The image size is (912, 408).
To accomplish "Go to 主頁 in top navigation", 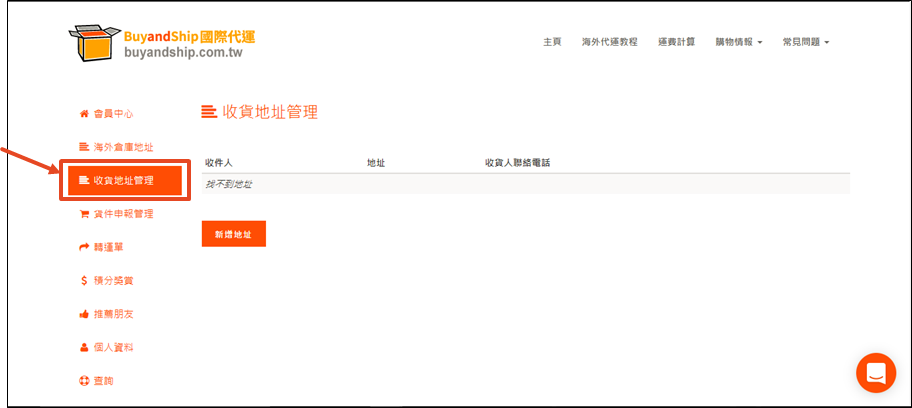I will 552,42.
